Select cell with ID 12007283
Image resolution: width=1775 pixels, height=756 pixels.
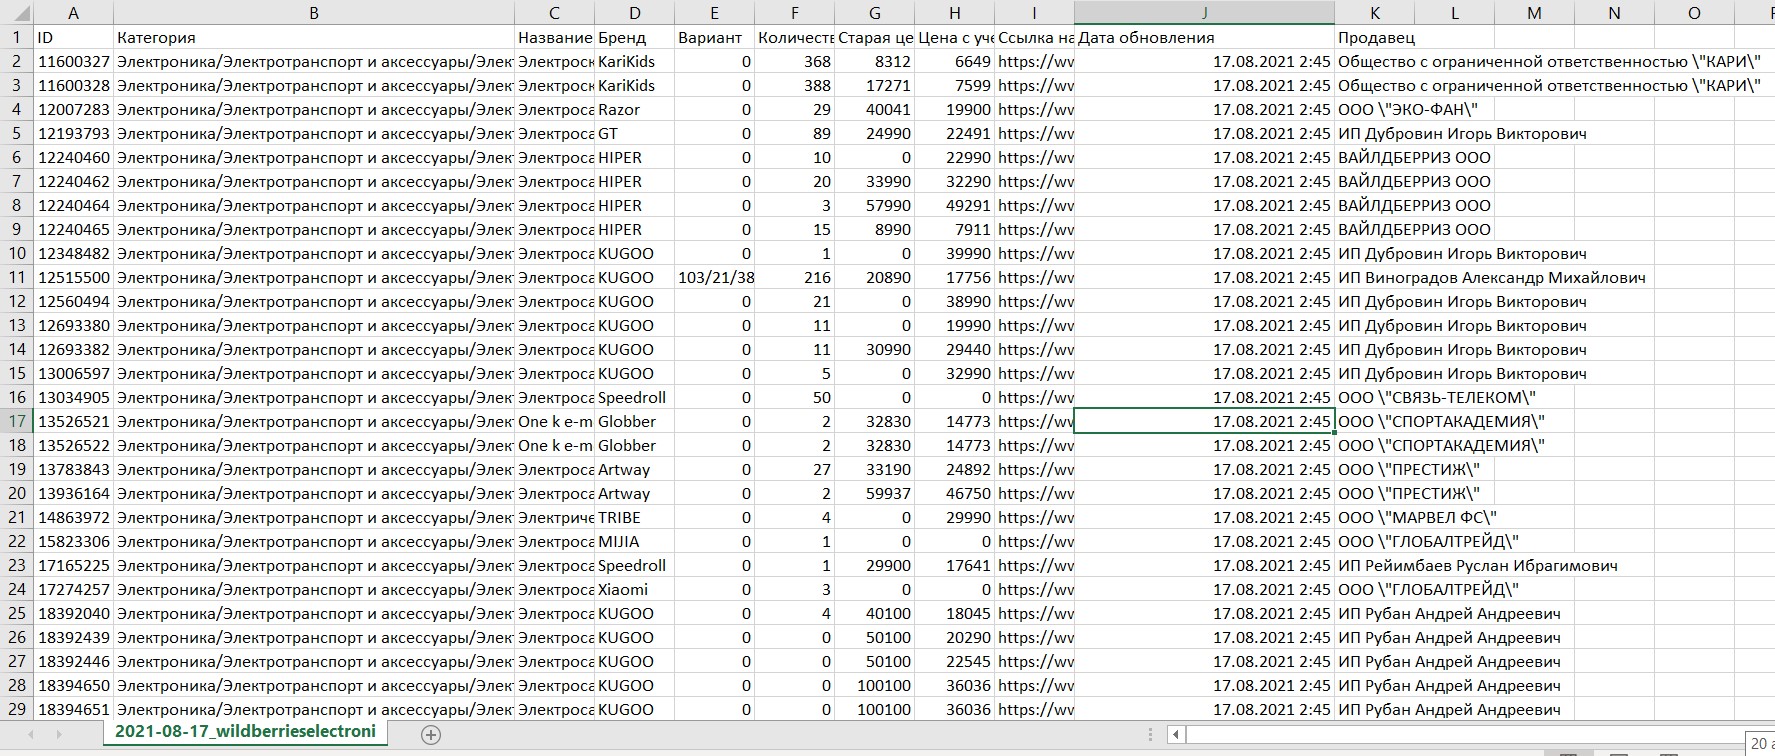point(74,110)
